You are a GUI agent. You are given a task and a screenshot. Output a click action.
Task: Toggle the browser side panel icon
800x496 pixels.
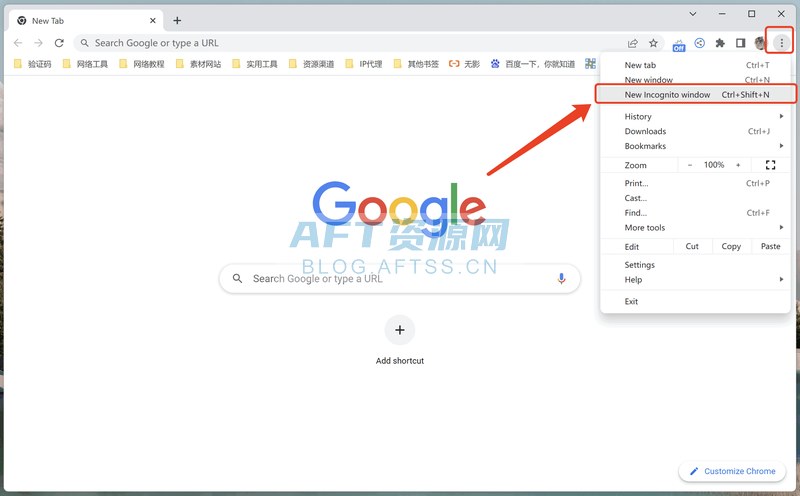(x=740, y=43)
